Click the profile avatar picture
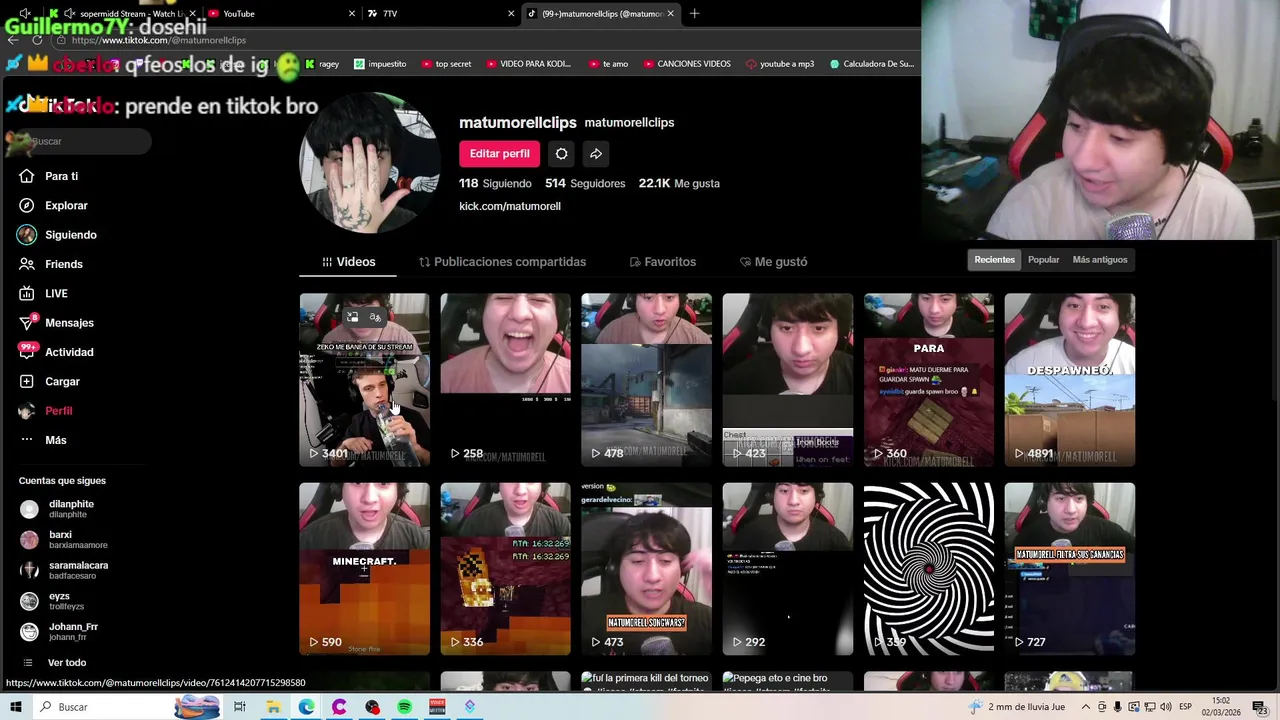The width and height of the screenshot is (1280, 720). 370,165
